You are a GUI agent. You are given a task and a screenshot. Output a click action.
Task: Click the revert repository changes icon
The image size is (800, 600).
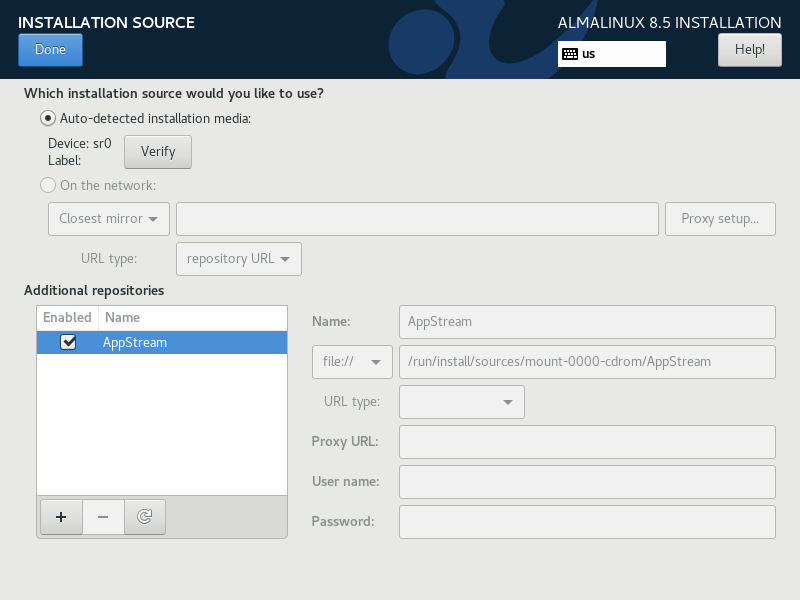pos(145,517)
